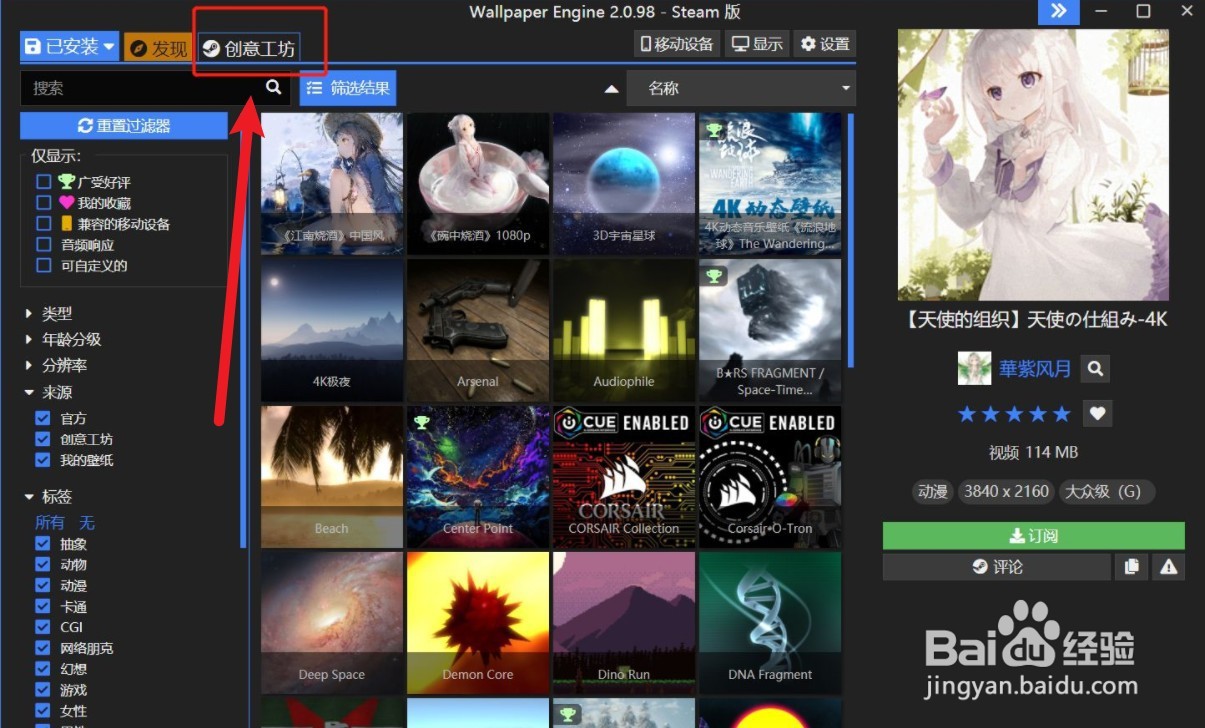Select the Deep Space wallpaper
Screen dimensions: 1205x728
tap(332, 623)
